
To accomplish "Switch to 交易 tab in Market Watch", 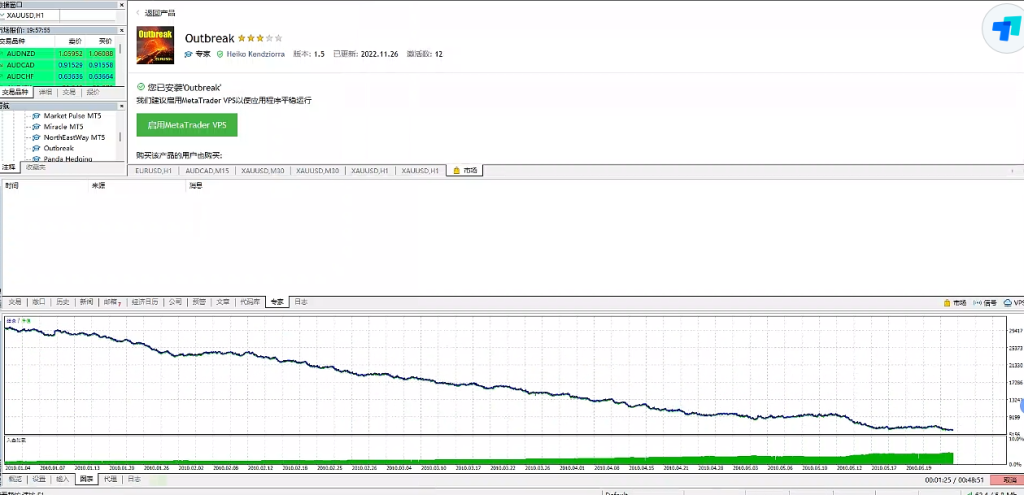I will (69, 92).
